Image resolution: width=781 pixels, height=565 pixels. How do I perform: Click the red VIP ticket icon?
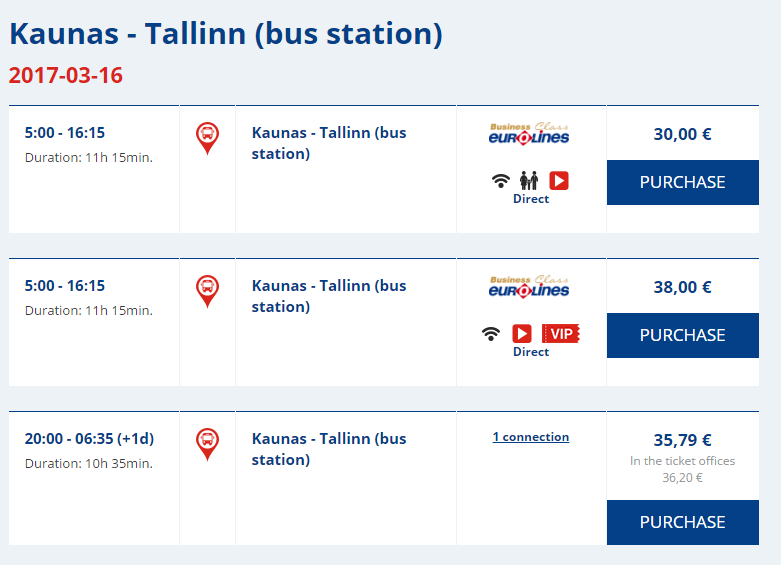[561, 333]
